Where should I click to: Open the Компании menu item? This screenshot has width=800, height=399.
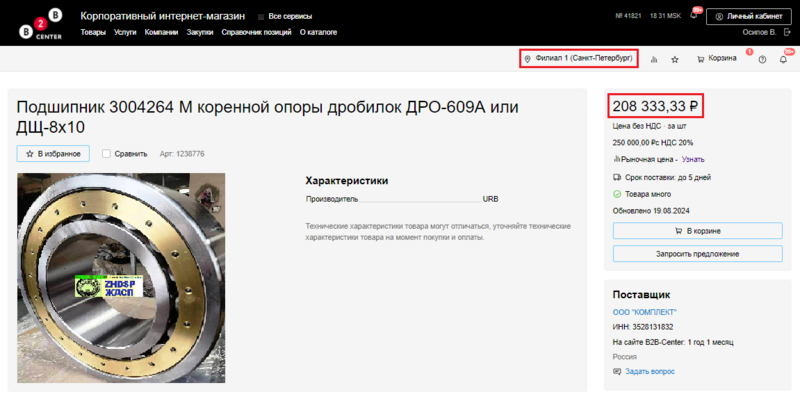pos(161,32)
